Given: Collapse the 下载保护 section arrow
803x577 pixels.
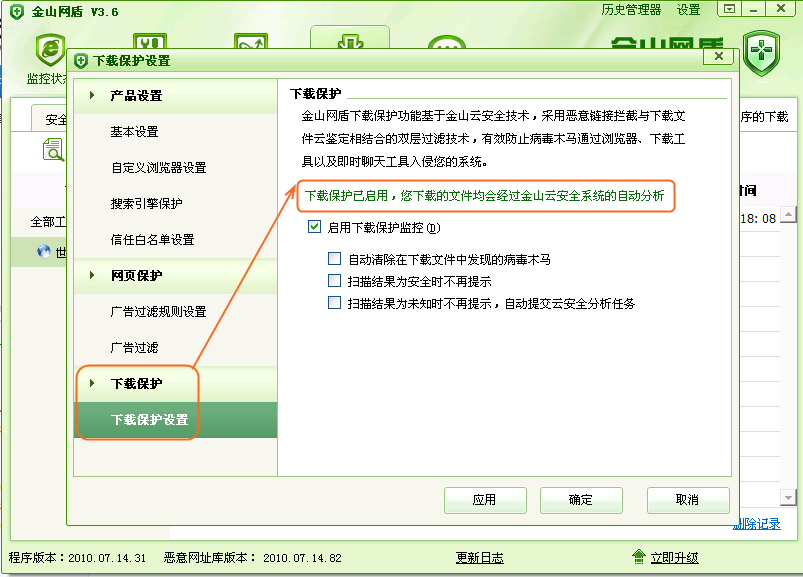Looking at the screenshot, I should point(92,383).
